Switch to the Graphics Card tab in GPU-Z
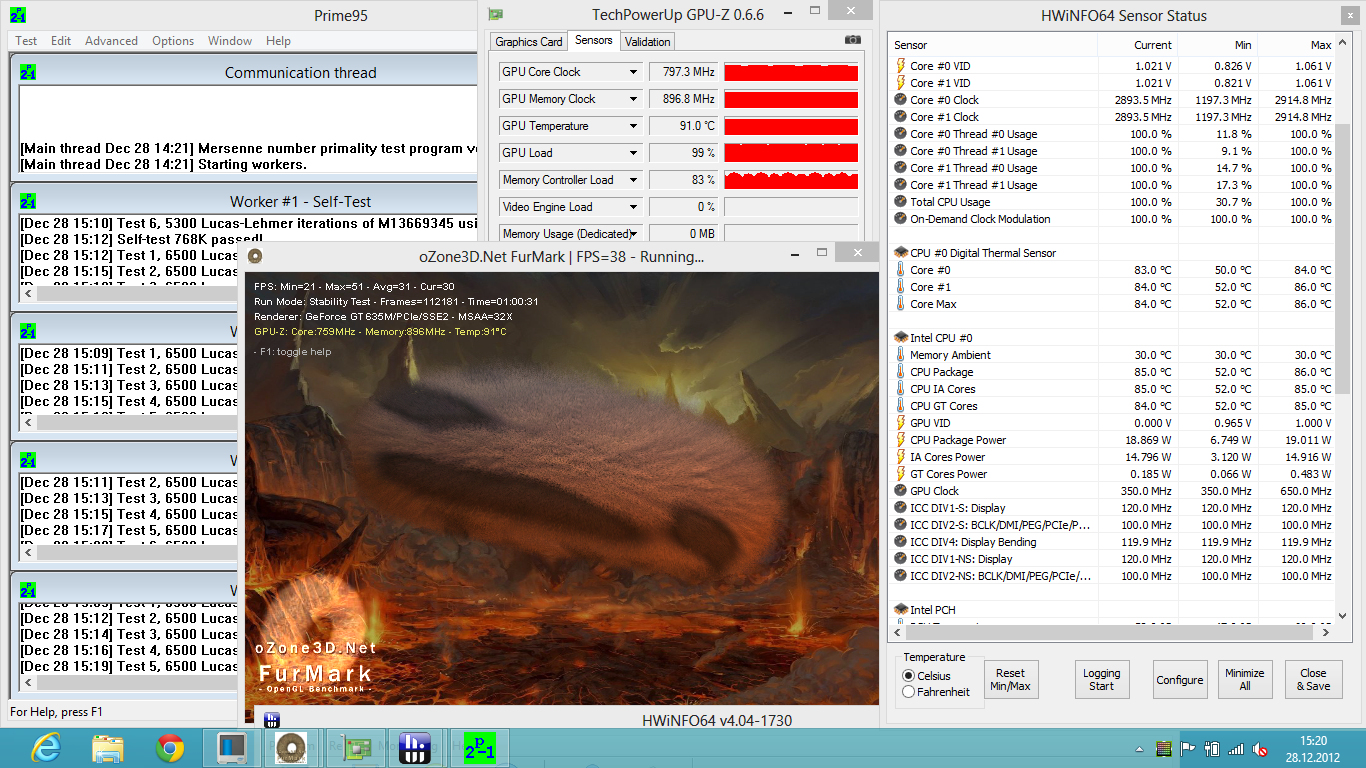 (529, 42)
